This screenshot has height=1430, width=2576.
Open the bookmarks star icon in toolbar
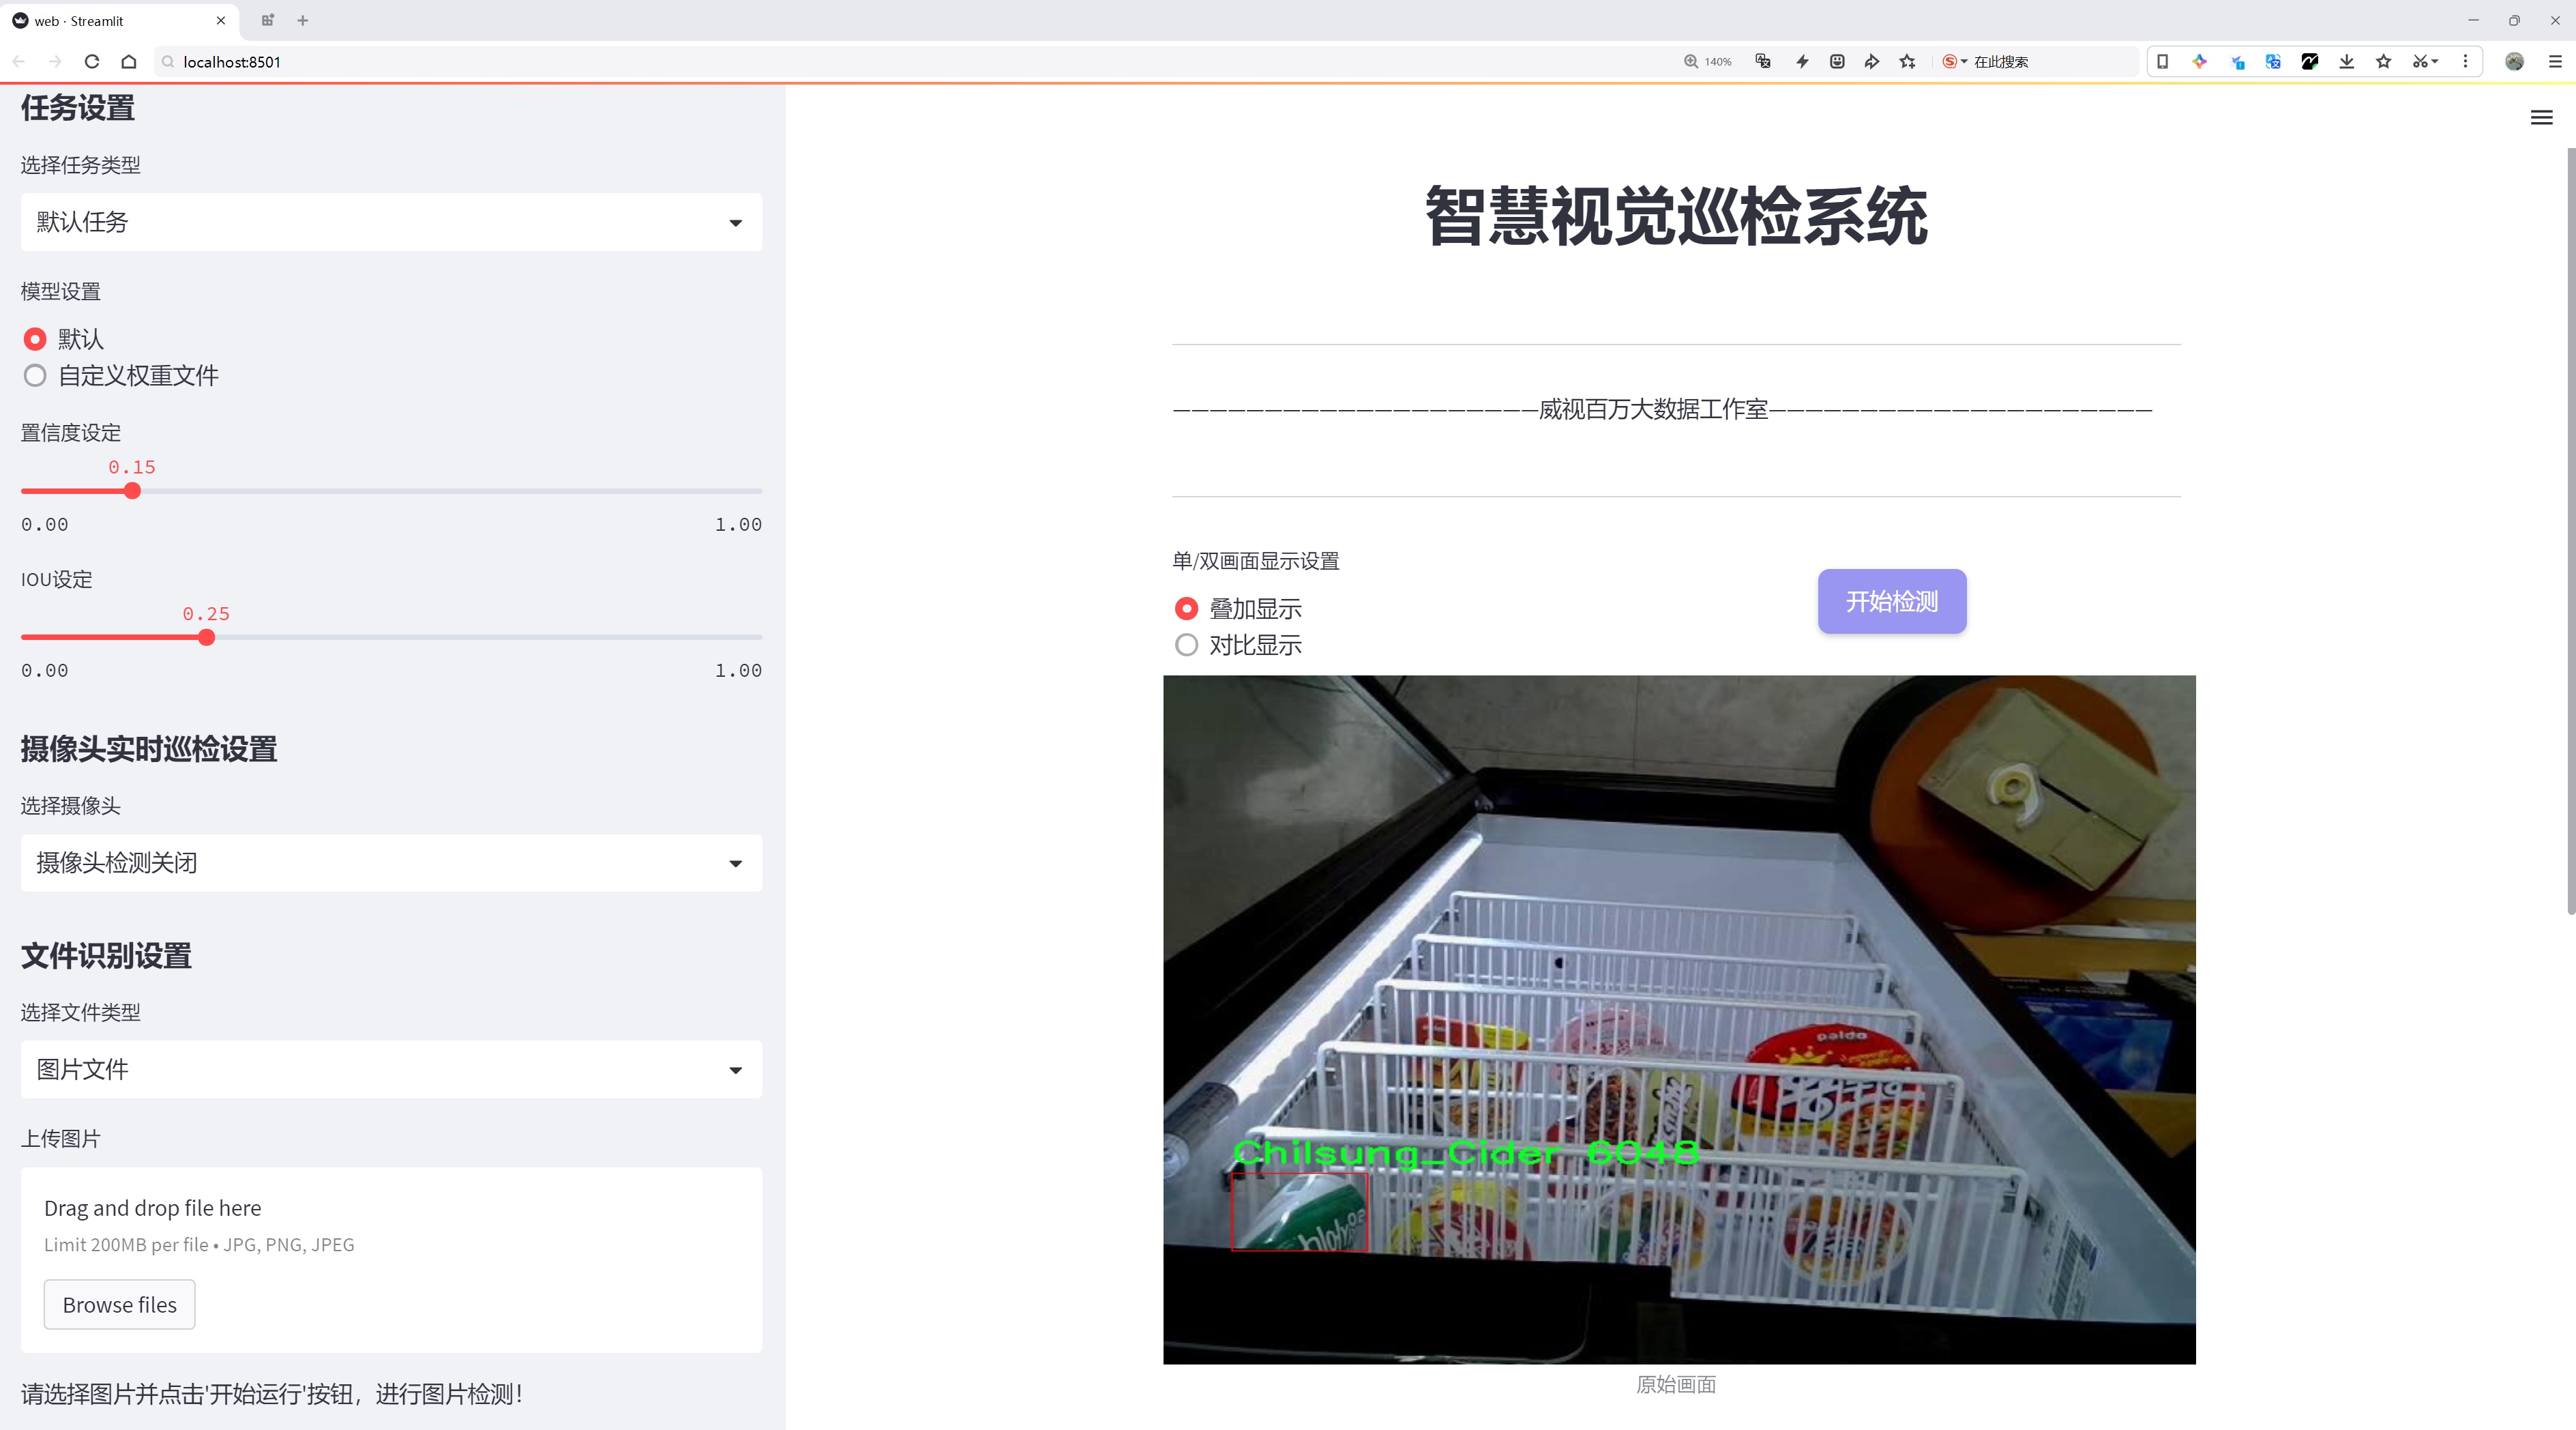2384,61
